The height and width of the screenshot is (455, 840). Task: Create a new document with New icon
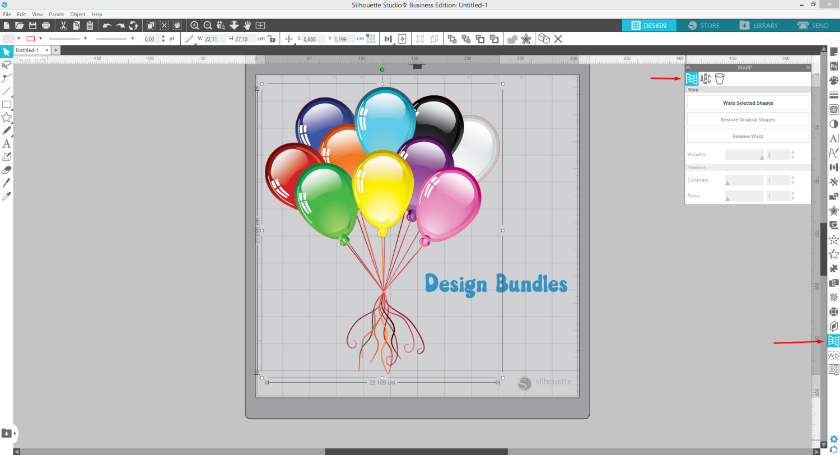6,25
